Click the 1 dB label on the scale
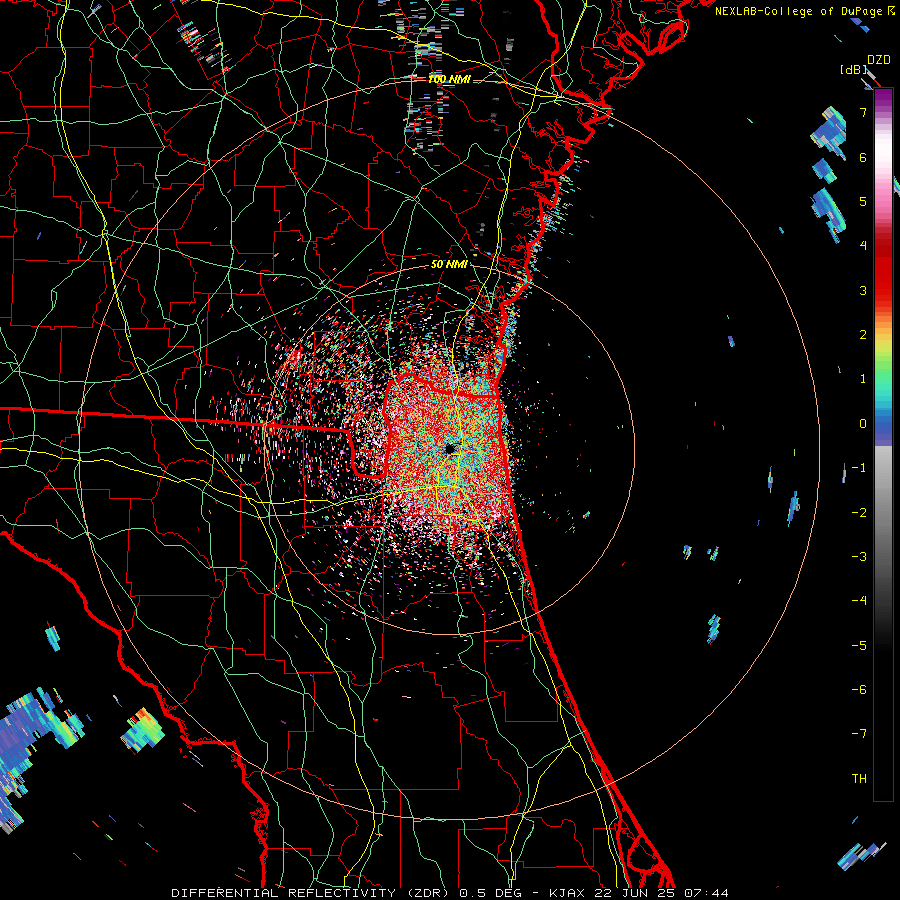Screen dimensions: 900x900 point(863,379)
